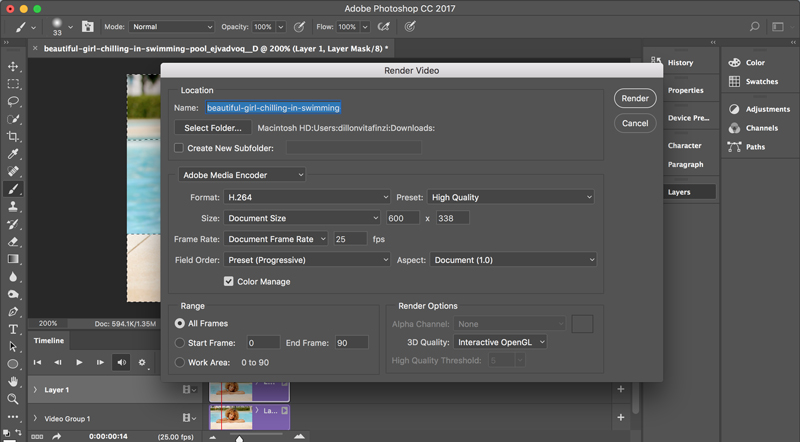Open the 3D Quality Interactive OpenGL dropdown
The width and height of the screenshot is (800, 442).
[500, 342]
